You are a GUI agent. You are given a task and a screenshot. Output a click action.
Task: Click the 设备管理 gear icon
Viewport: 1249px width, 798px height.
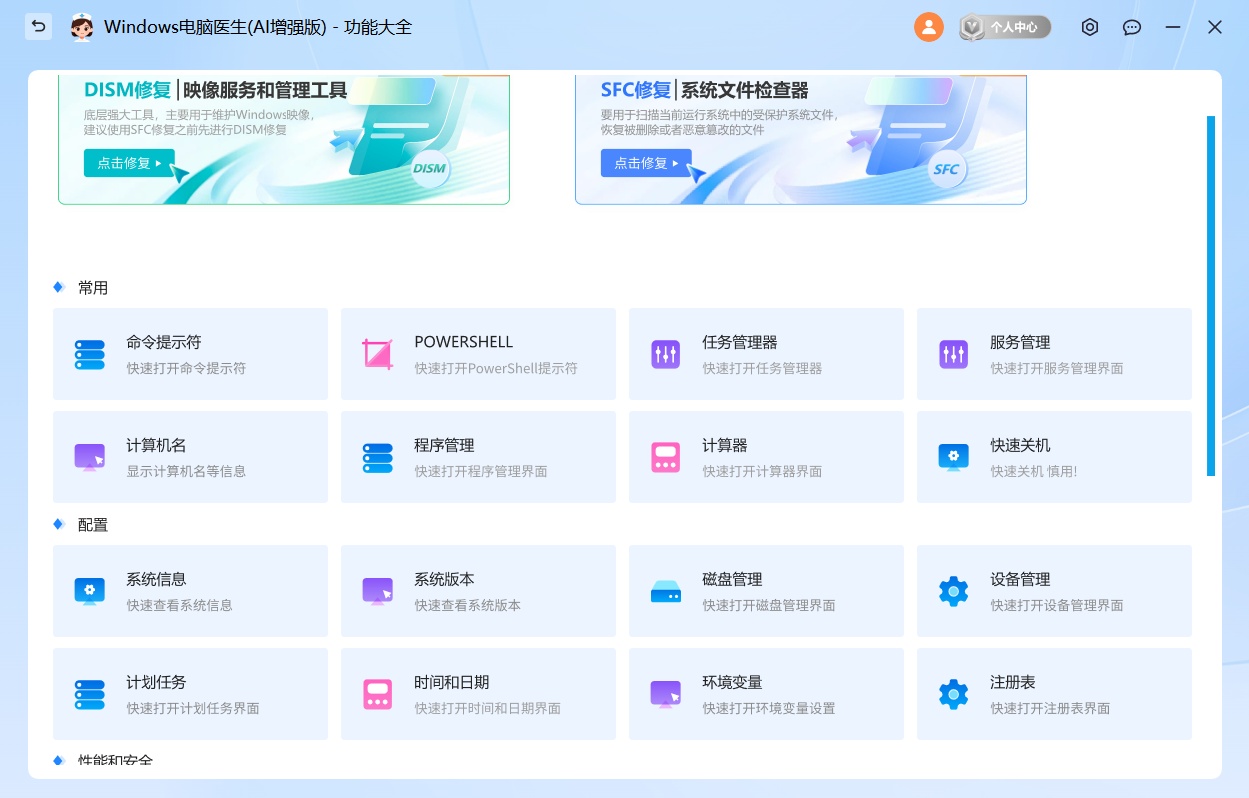tap(954, 591)
